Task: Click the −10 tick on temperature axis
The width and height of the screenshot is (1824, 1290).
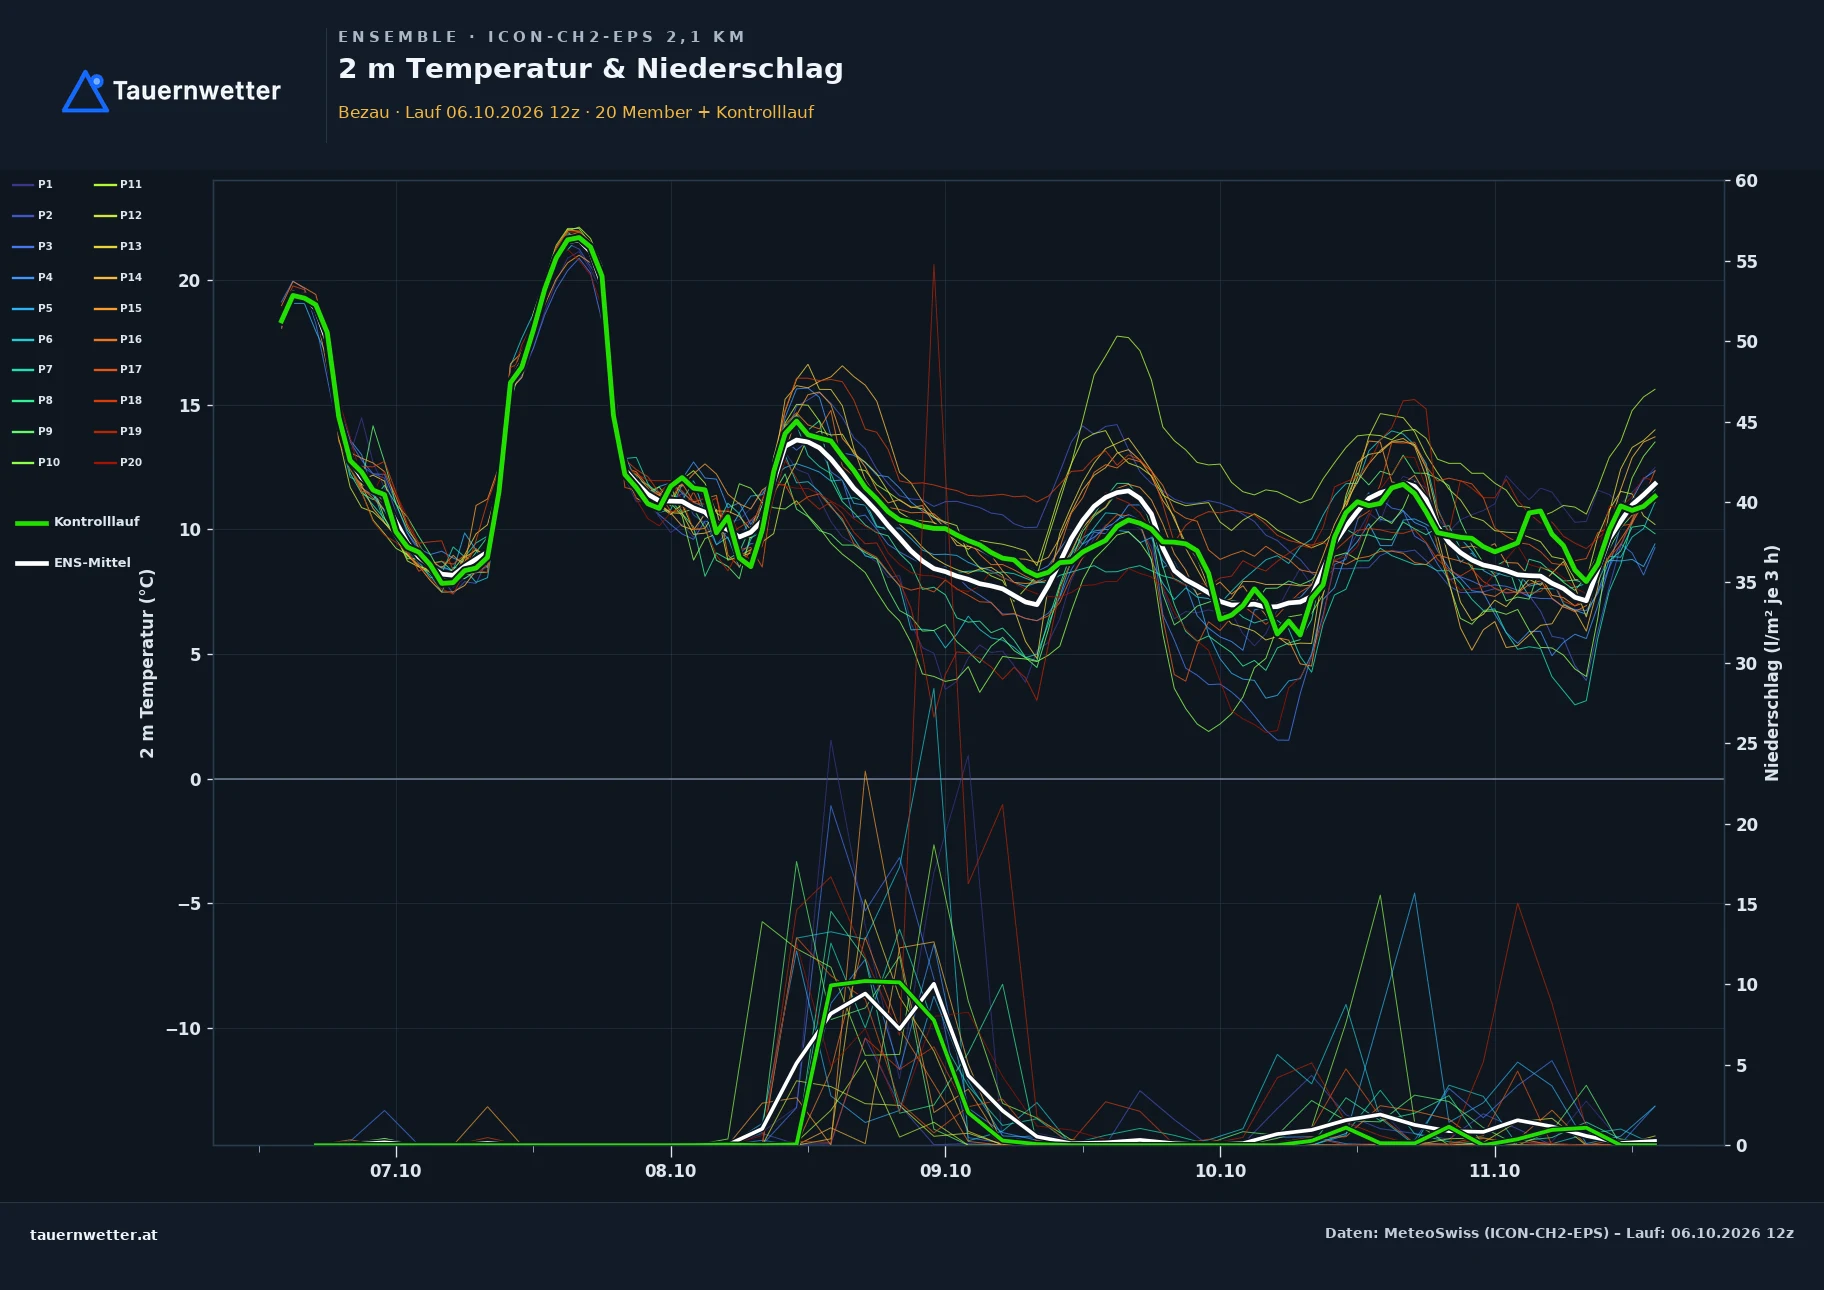Action: tap(183, 1029)
